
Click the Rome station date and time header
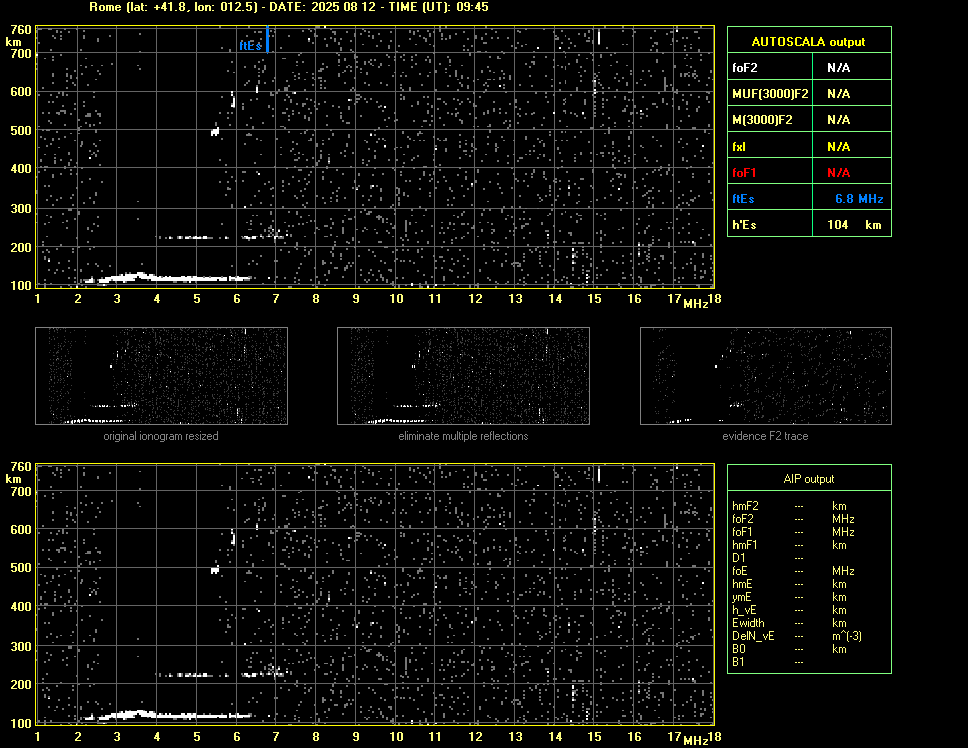point(288,7)
